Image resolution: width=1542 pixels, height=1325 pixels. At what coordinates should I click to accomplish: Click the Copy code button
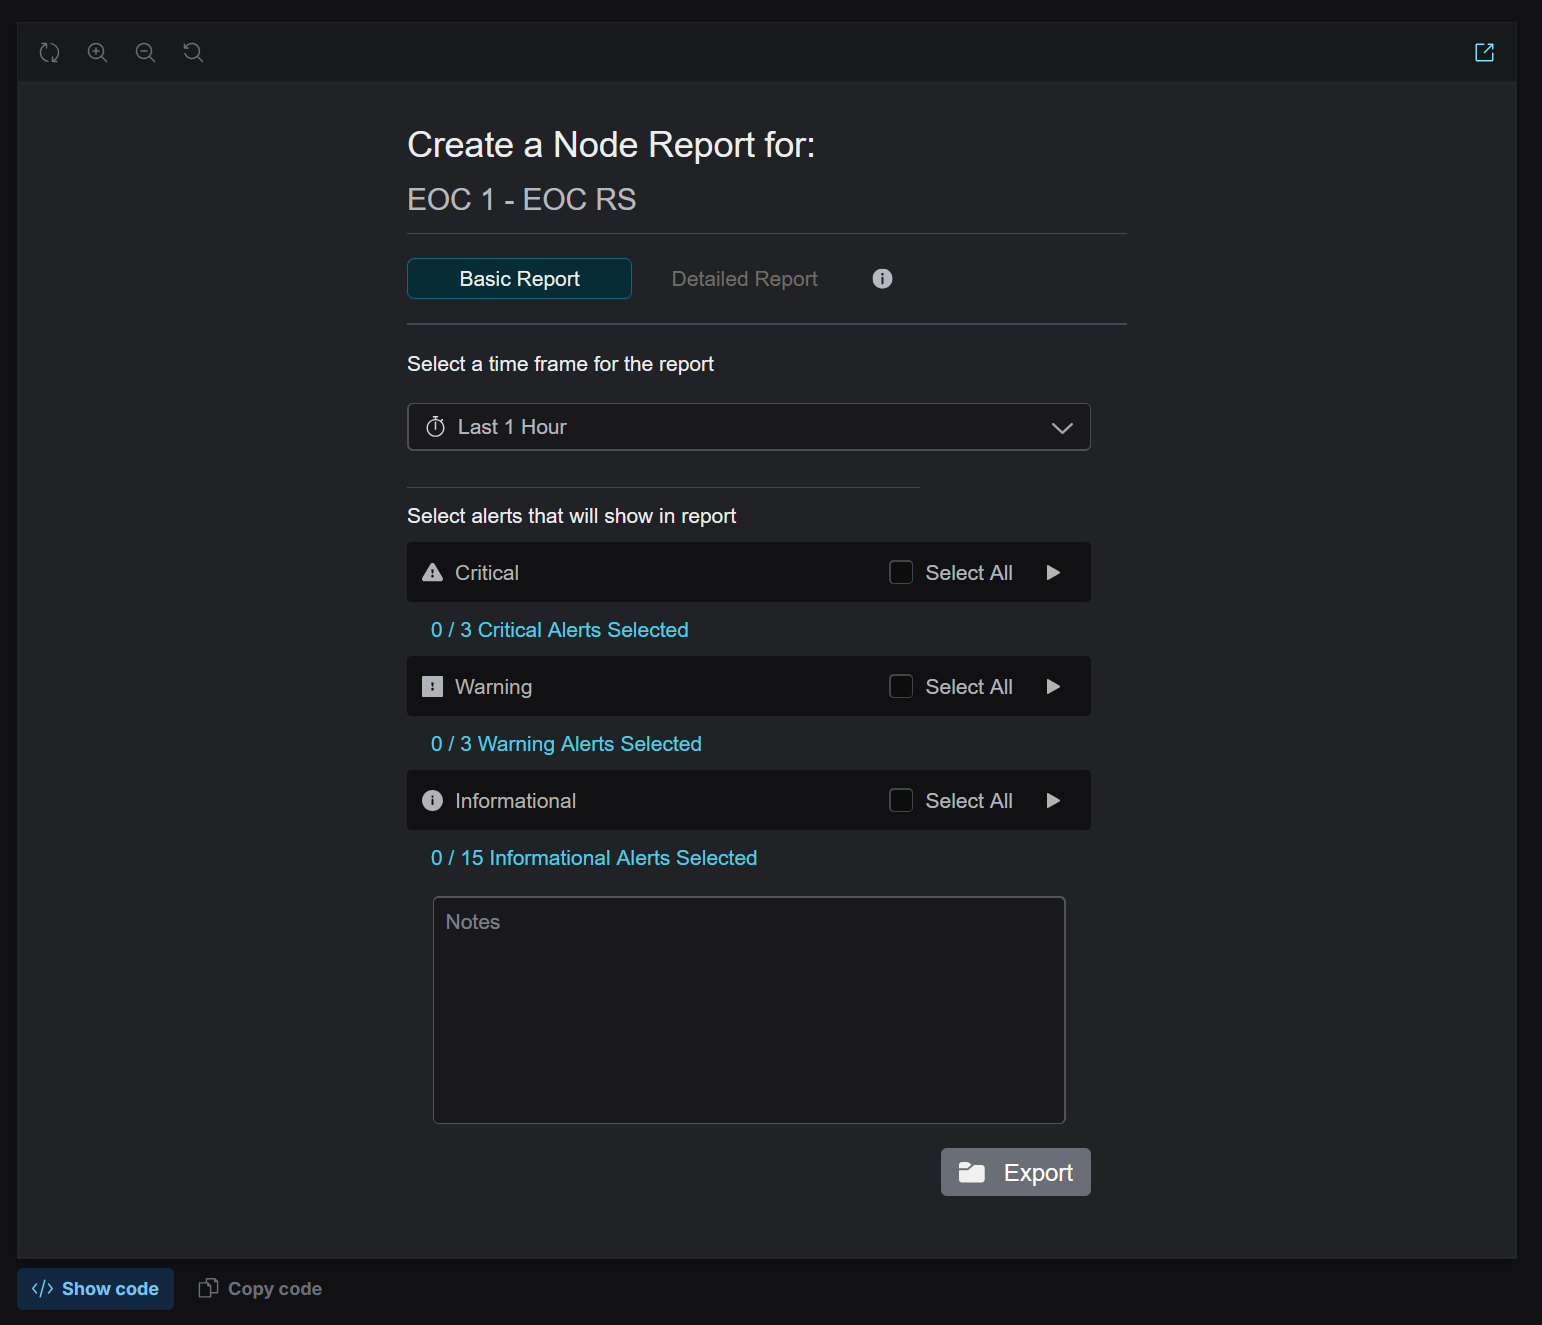click(x=260, y=1288)
